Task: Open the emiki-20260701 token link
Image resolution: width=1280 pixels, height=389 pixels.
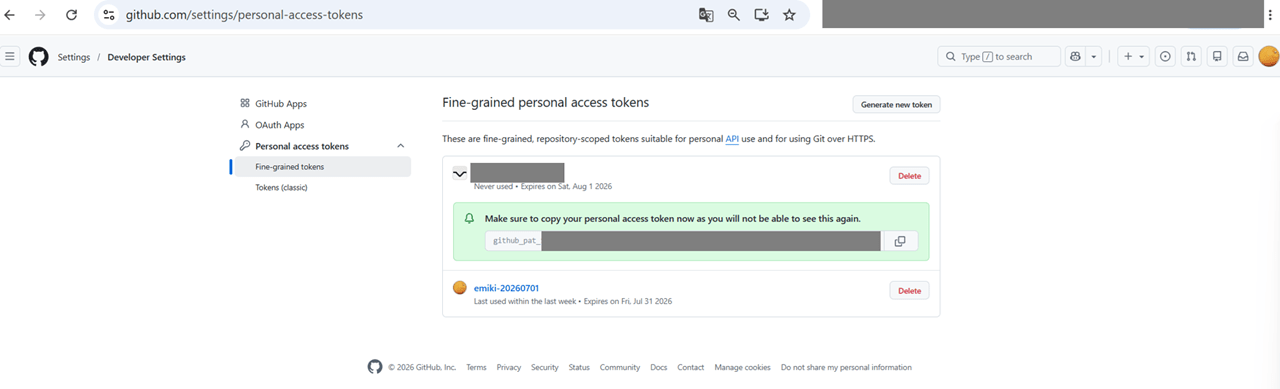Action: (x=506, y=288)
